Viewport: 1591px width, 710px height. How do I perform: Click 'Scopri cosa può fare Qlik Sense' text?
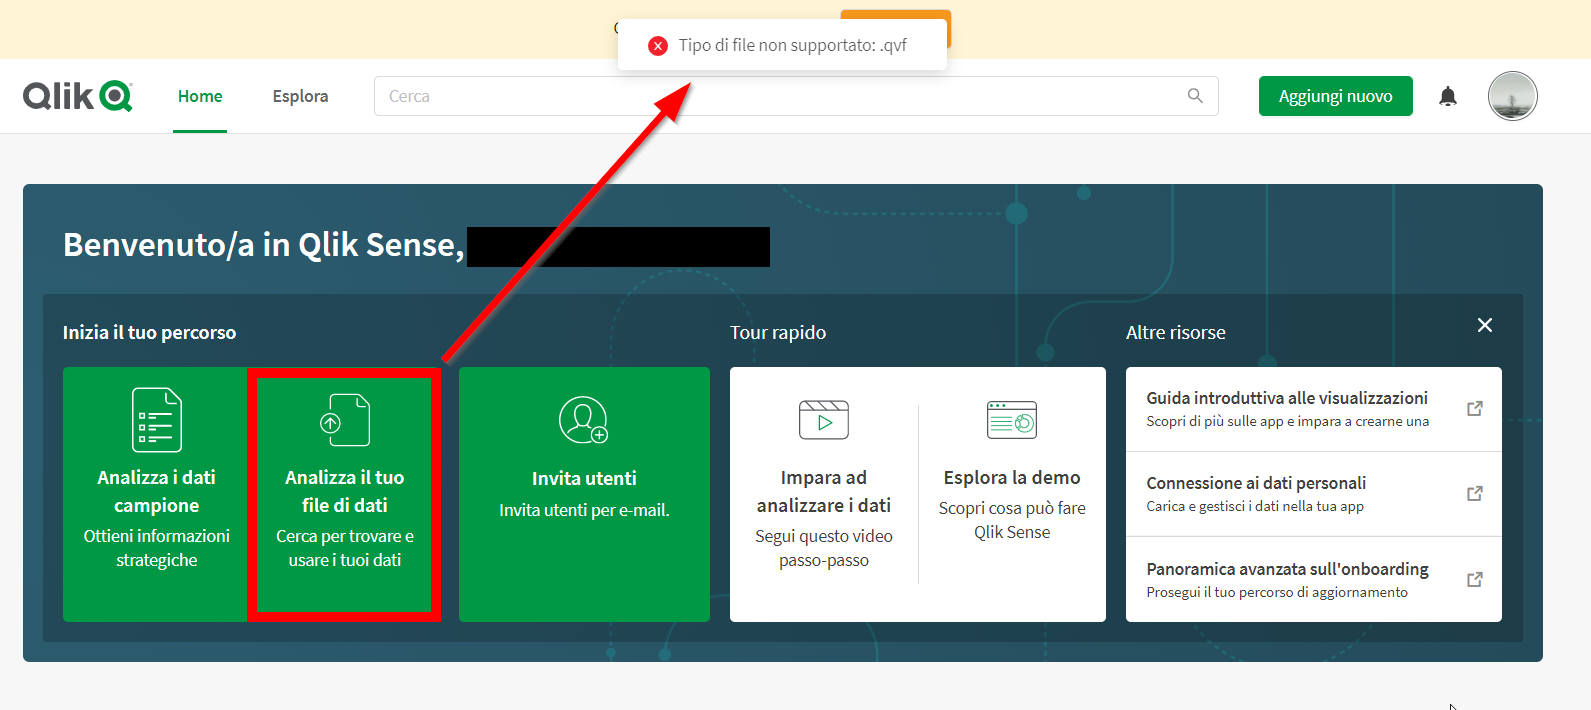pos(1012,520)
